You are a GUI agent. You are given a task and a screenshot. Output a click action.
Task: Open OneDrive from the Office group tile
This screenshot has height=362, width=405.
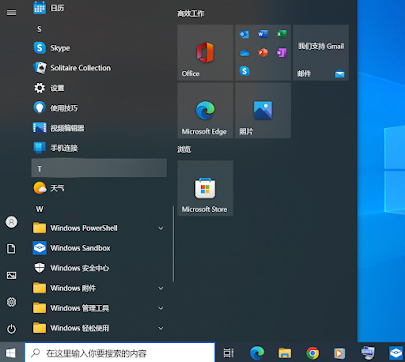[x=244, y=53]
